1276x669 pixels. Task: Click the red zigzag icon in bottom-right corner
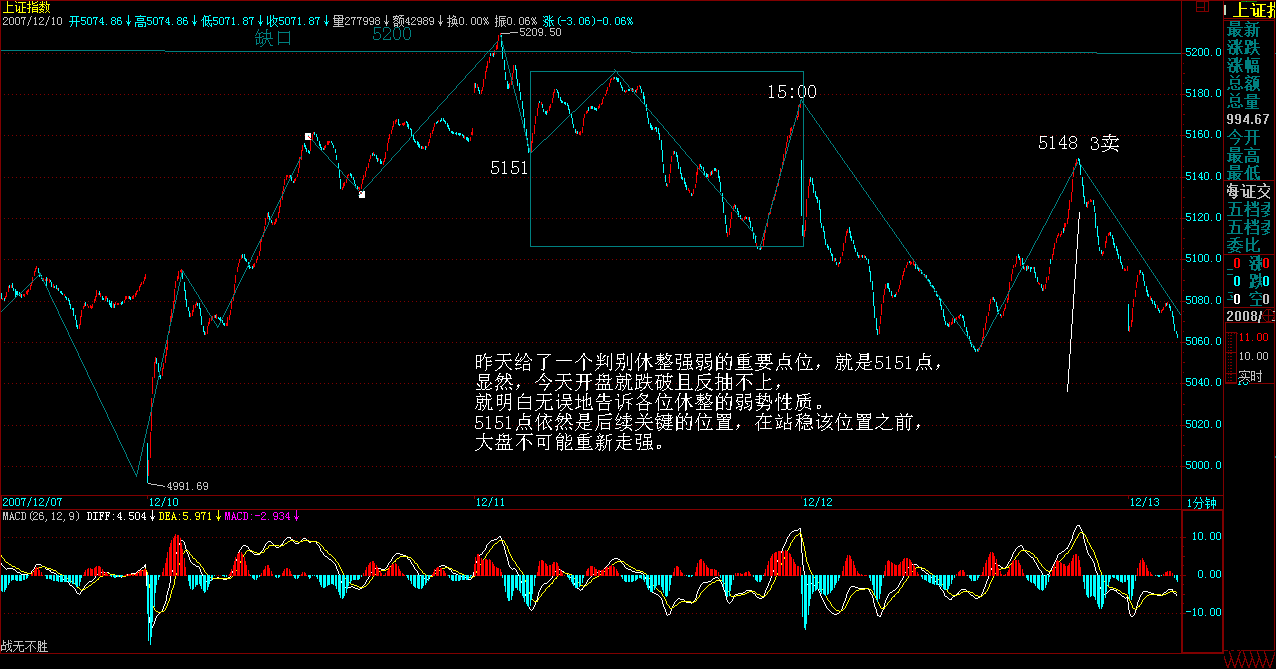pyautogui.click(x=1249, y=660)
